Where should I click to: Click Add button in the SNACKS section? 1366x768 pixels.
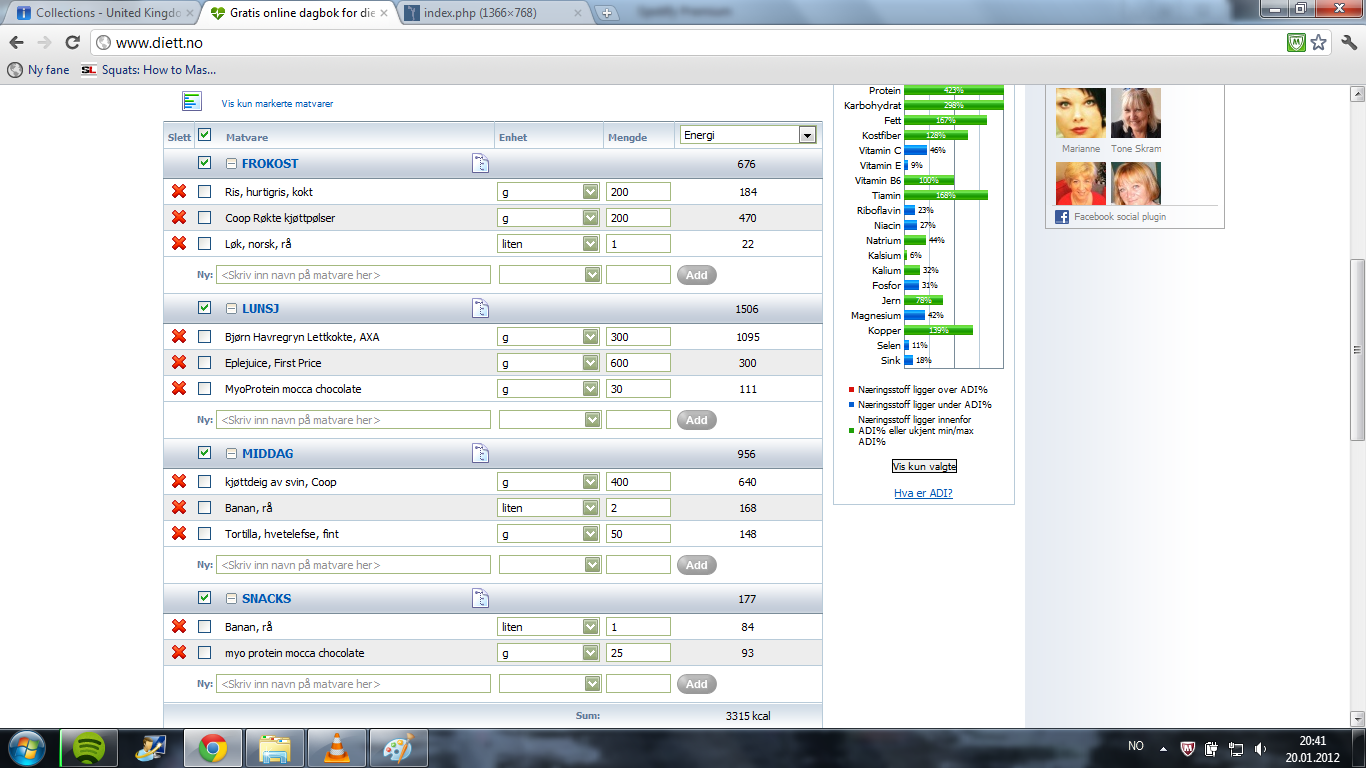click(696, 684)
